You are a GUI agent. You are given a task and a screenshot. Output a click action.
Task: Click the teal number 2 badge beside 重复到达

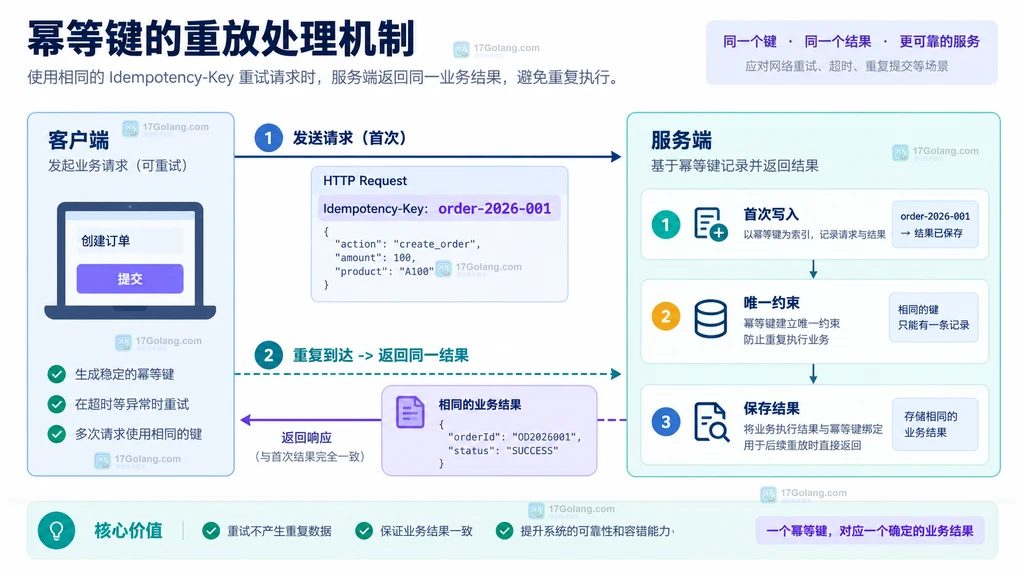point(268,355)
